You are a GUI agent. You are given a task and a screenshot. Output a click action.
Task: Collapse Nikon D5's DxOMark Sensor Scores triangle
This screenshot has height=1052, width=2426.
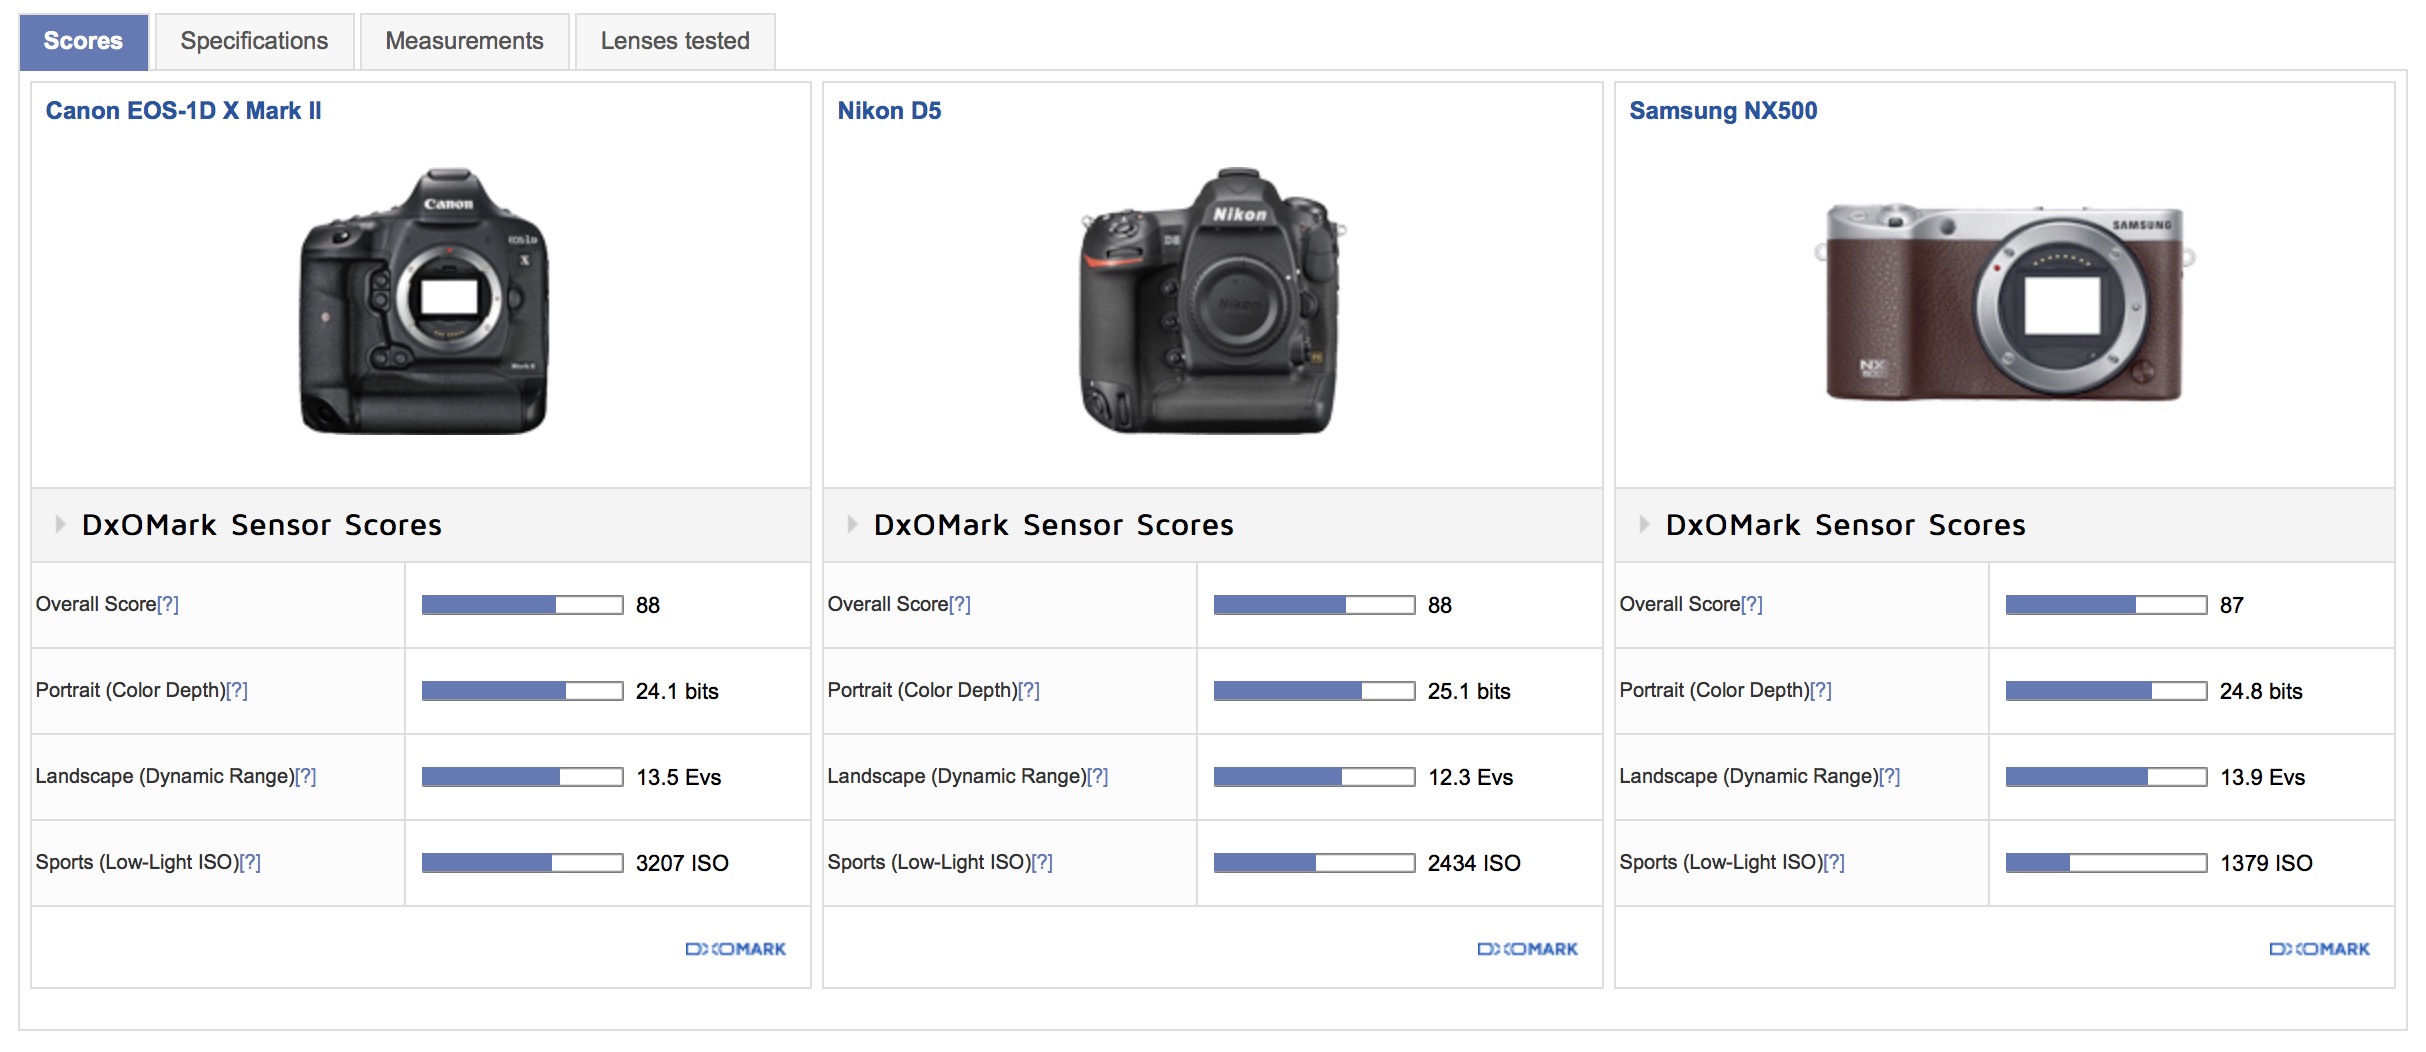[852, 524]
